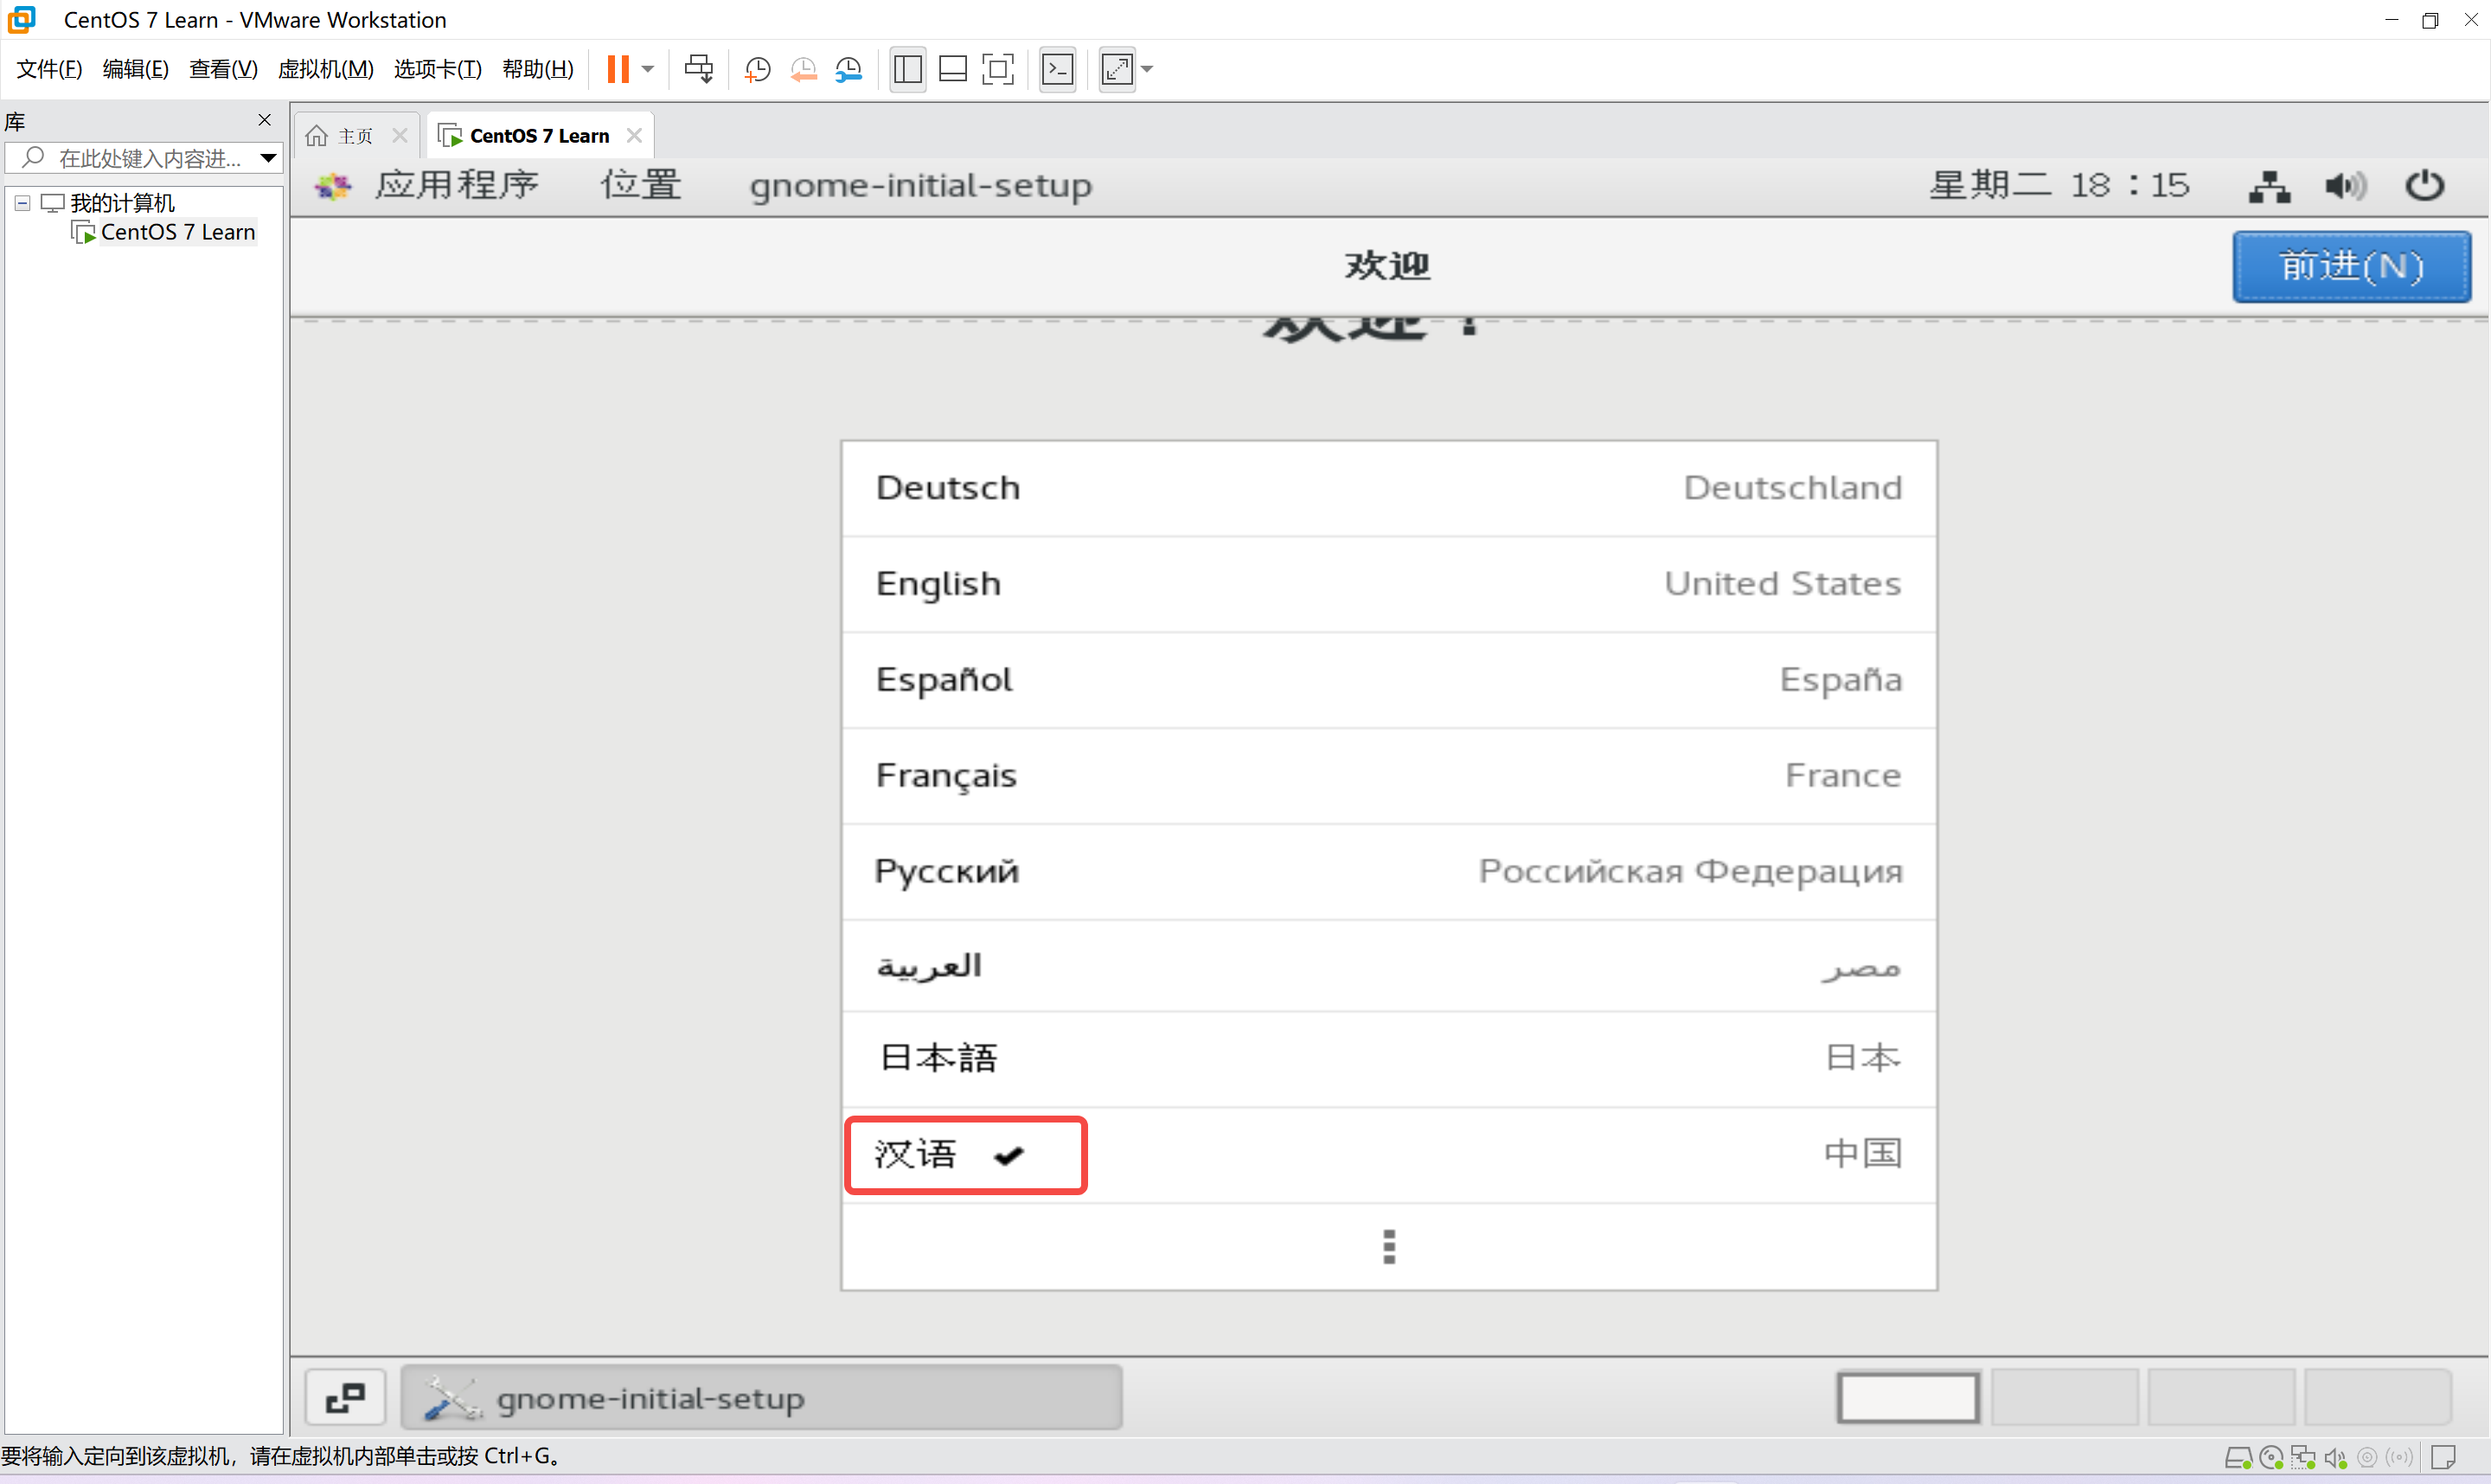Open the GNOME 应用程序 menu
2491x1484 pixels.
point(456,185)
